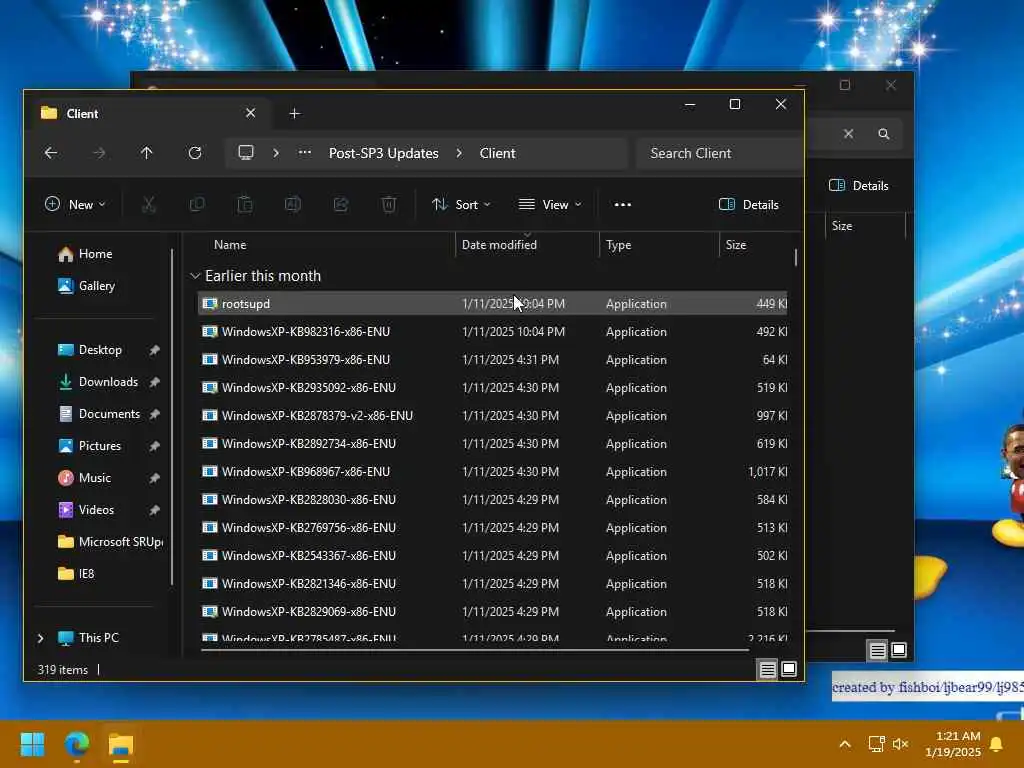Switch to details list view icon in Client window

(x=767, y=669)
